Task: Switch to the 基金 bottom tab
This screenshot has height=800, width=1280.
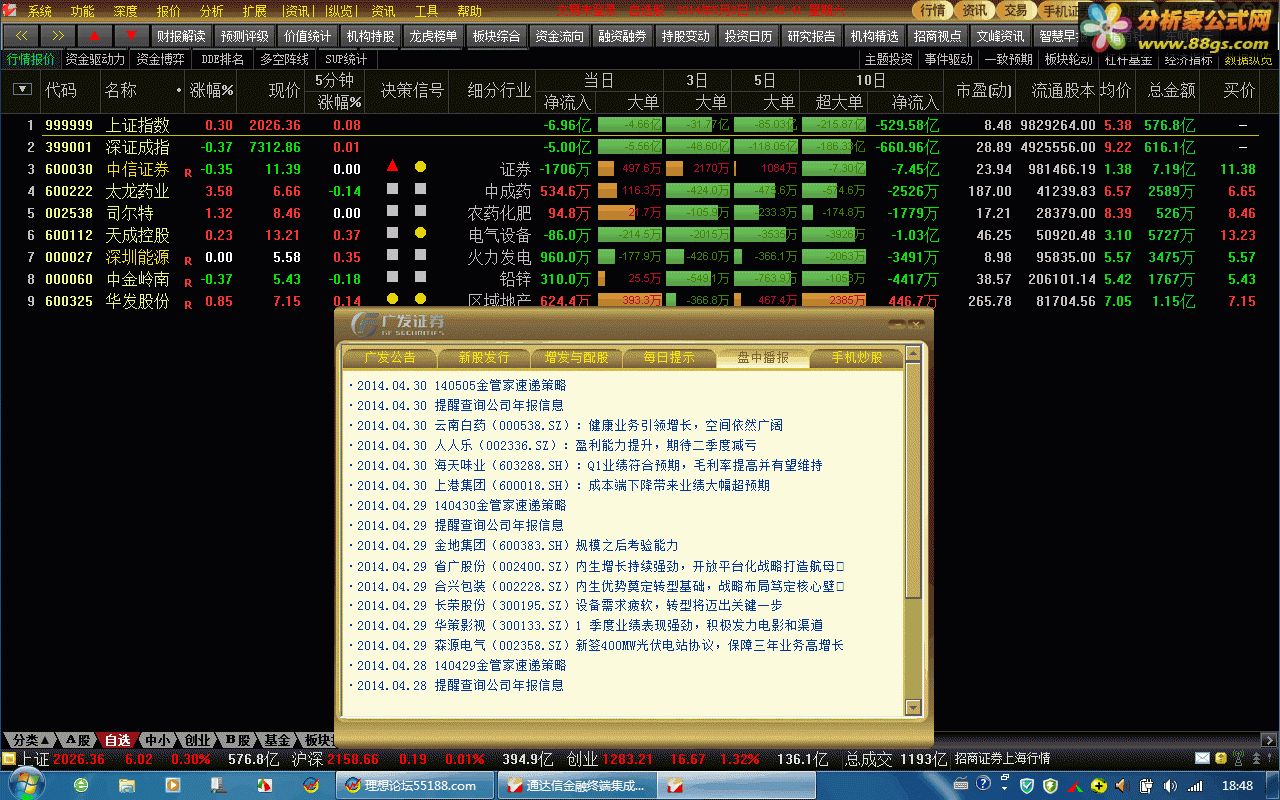Action: click(276, 740)
